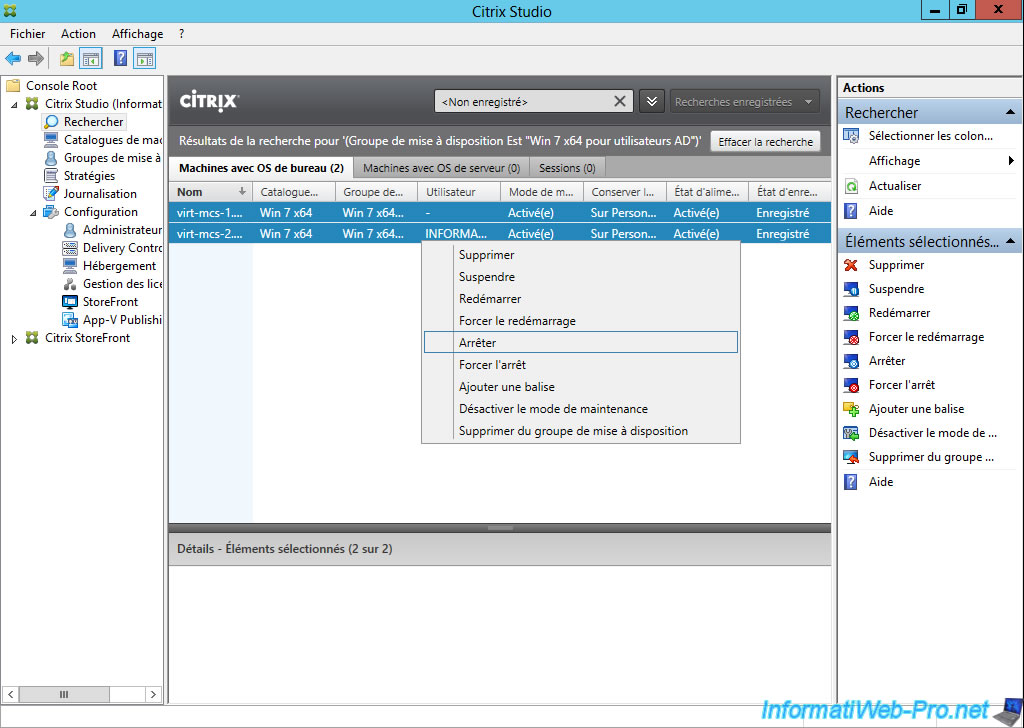Collapse the Configuration tree node

[x=33, y=212]
